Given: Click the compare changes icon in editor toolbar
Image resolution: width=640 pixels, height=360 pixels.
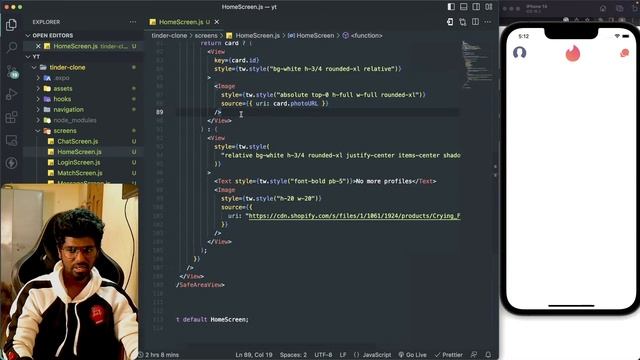Looking at the screenshot, I should coord(463,22).
